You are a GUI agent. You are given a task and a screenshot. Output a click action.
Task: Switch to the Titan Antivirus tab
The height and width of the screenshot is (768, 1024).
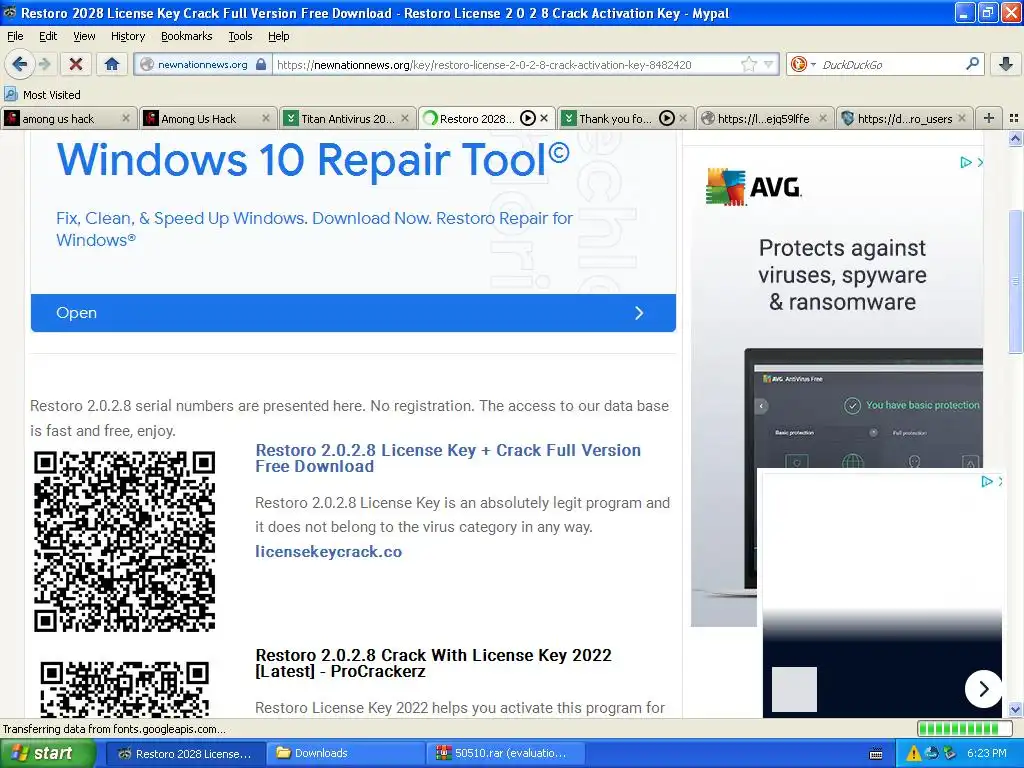click(348, 118)
